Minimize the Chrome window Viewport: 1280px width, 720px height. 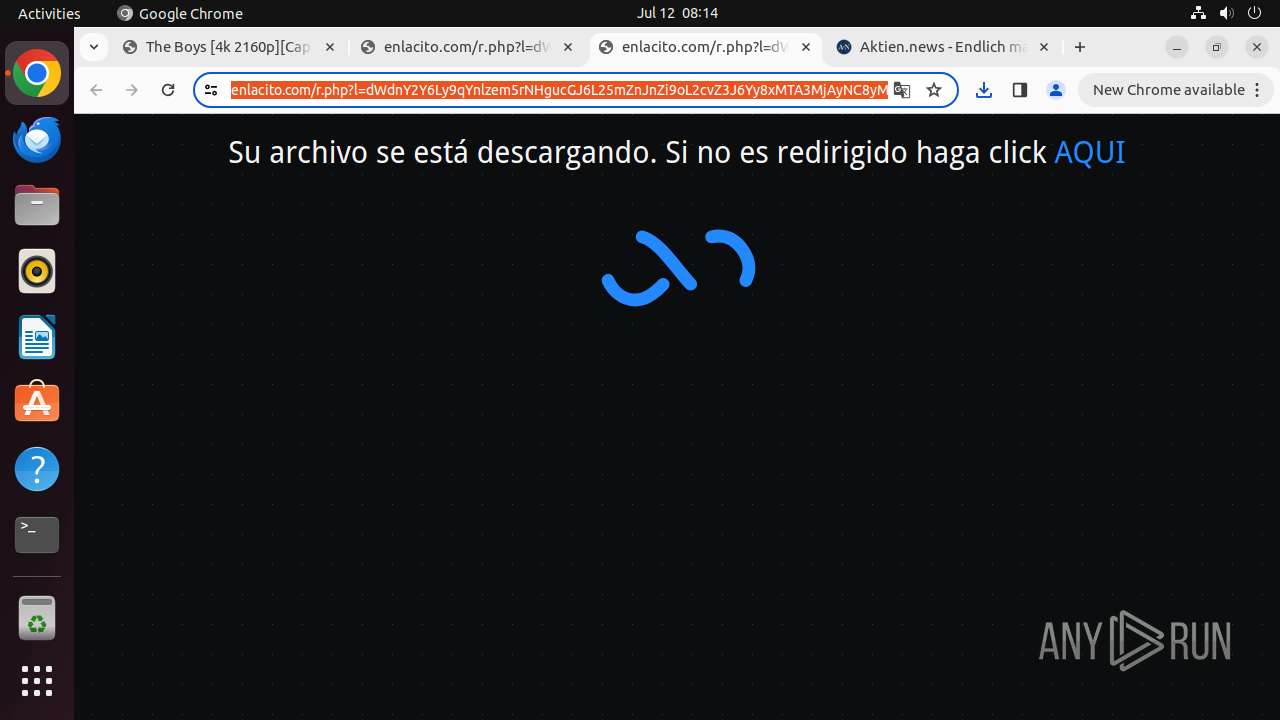click(1177, 47)
